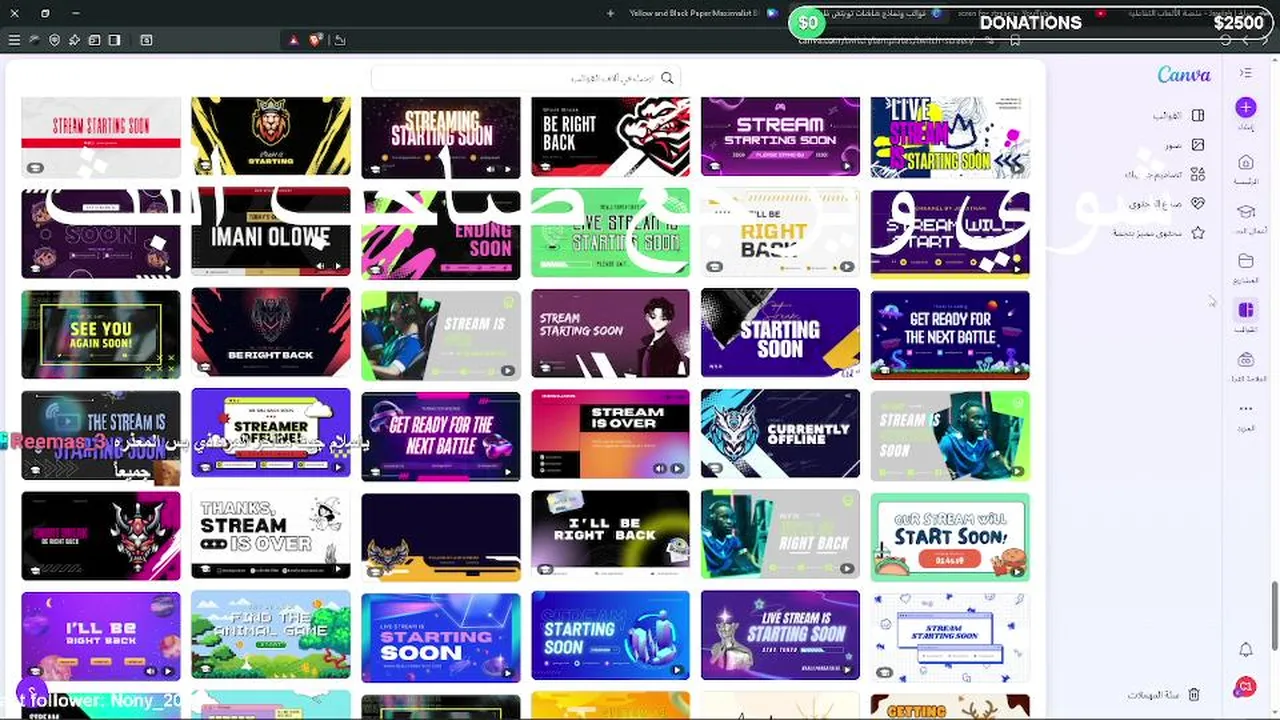Image resolution: width=1280 pixels, height=720 pixels.
Task: Open the gradient Stream Is Over template
Action: (x=610, y=434)
